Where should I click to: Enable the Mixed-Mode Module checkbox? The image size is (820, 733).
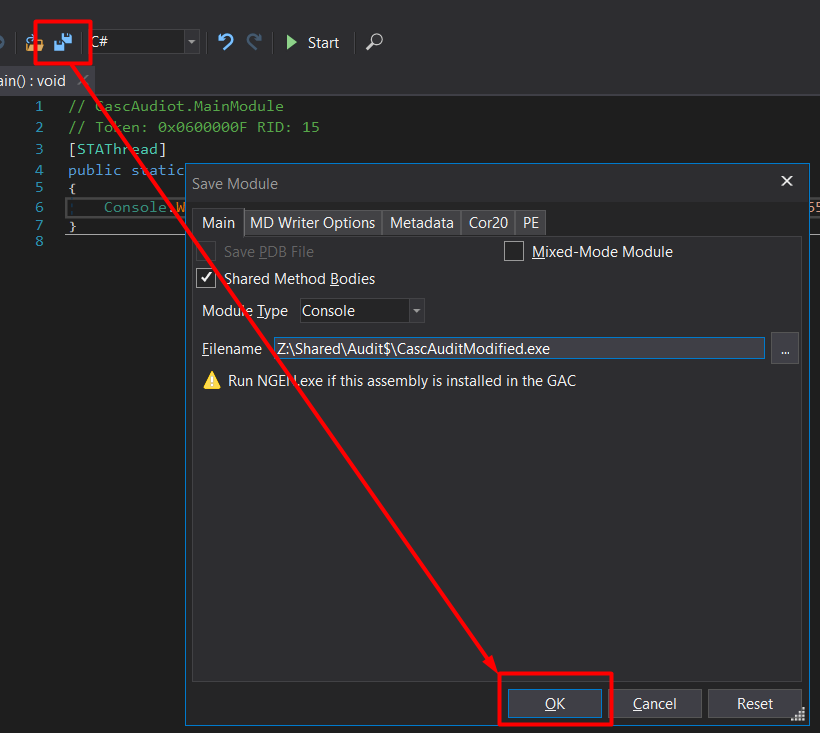[514, 252]
